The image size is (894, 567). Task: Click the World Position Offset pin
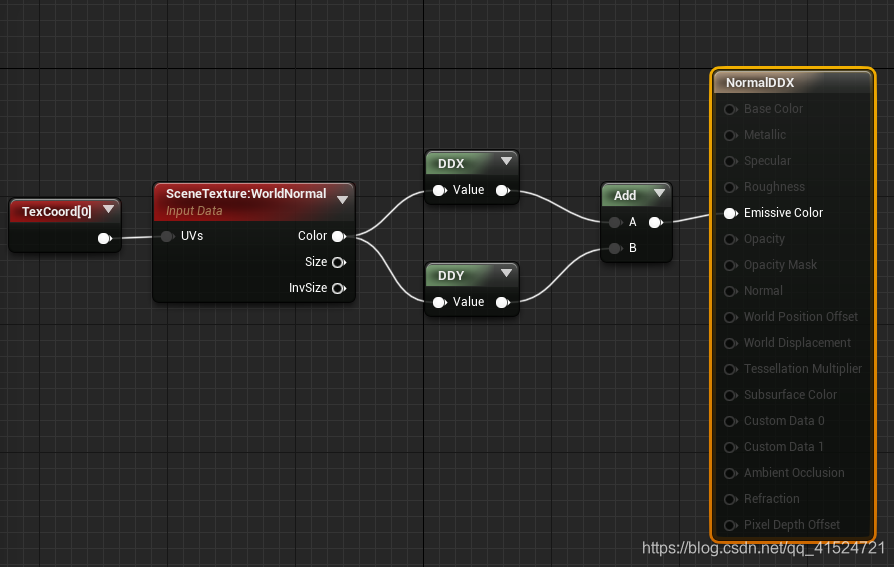[730, 317]
